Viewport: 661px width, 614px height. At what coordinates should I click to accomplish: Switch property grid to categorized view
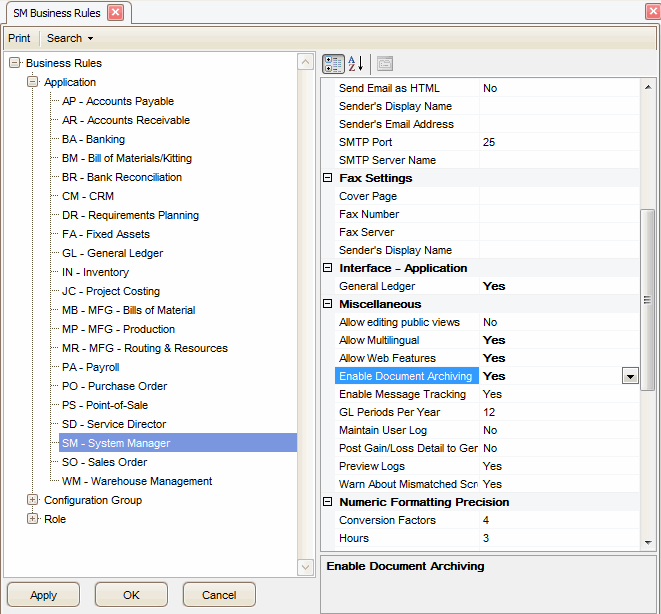pos(333,64)
